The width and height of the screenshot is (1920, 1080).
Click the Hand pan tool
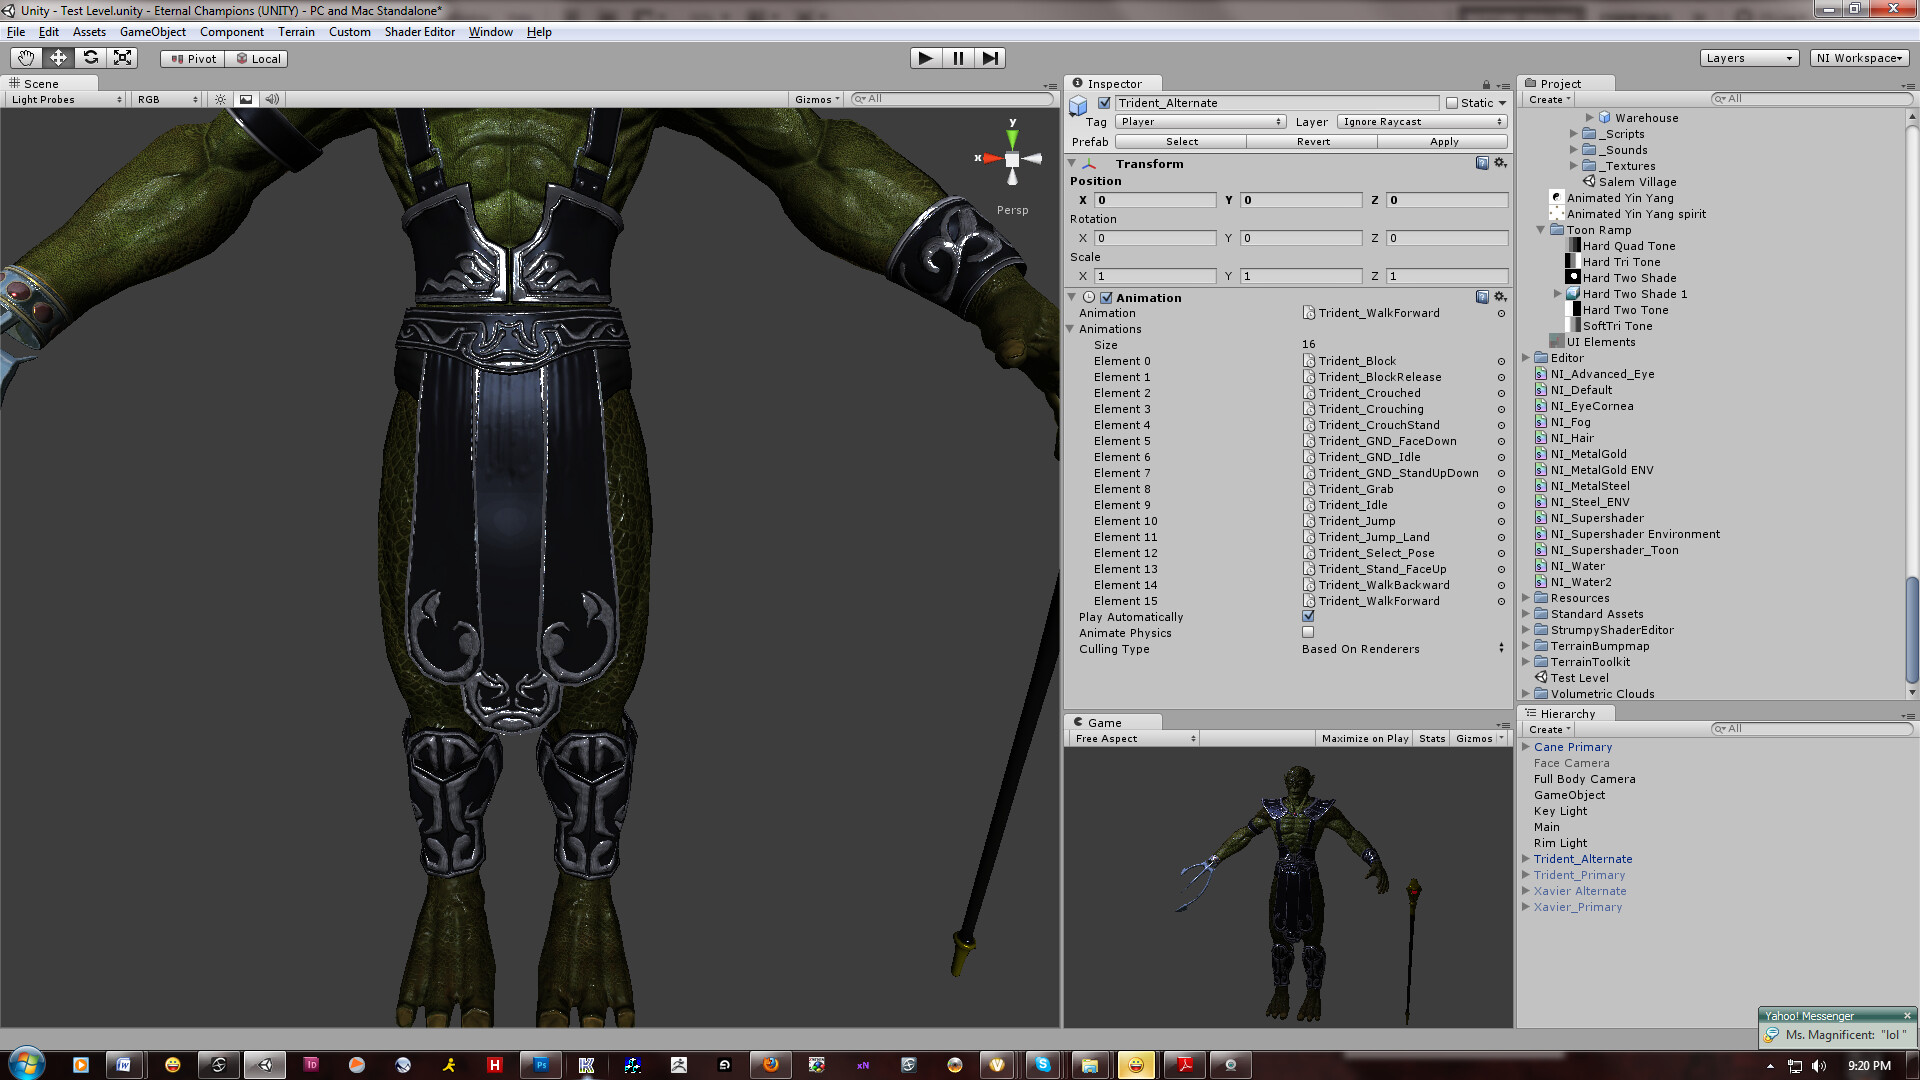pyautogui.click(x=25, y=58)
